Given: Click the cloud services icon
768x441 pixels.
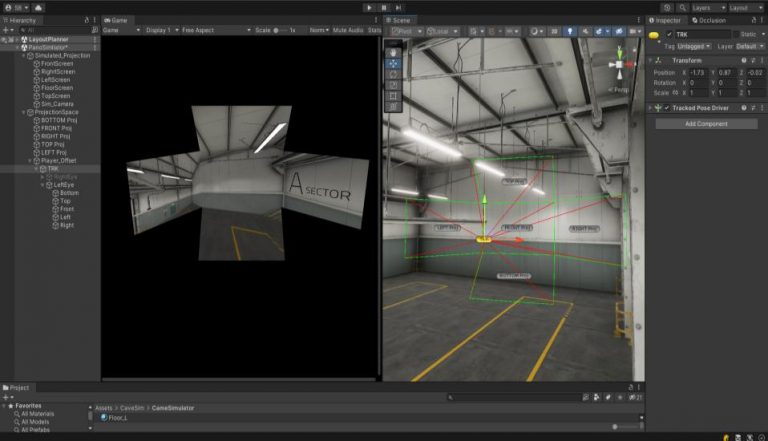Looking at the screenshot, I should pos(38,7).
